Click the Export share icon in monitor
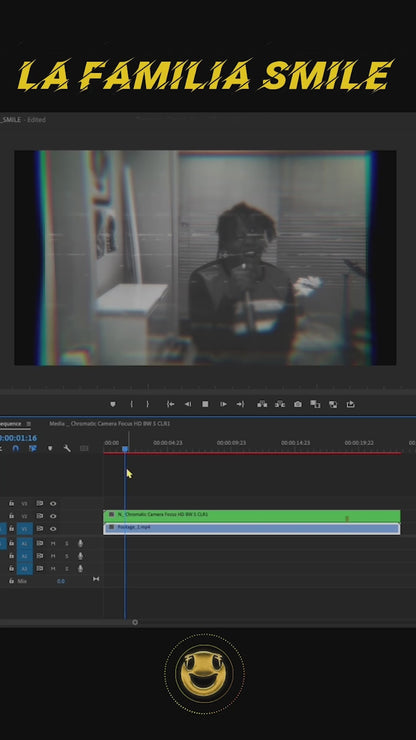 [350, 404]
